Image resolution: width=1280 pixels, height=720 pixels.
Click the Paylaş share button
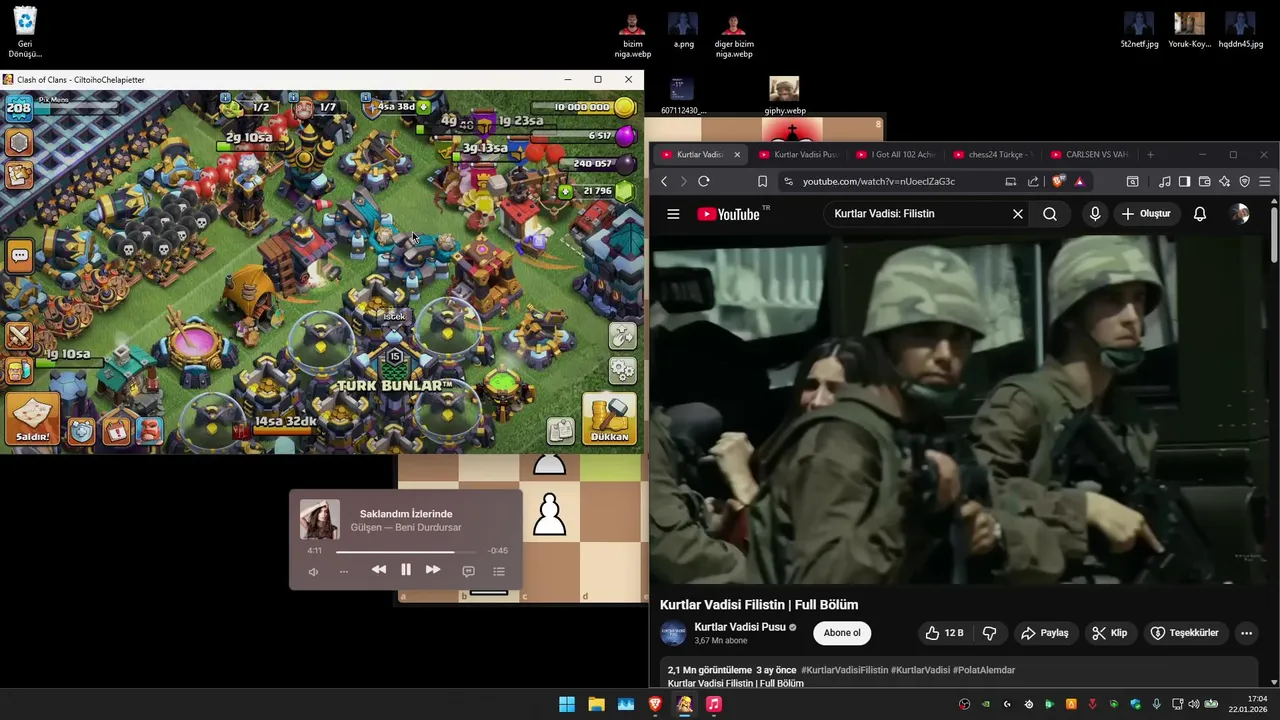[1045, 633]
